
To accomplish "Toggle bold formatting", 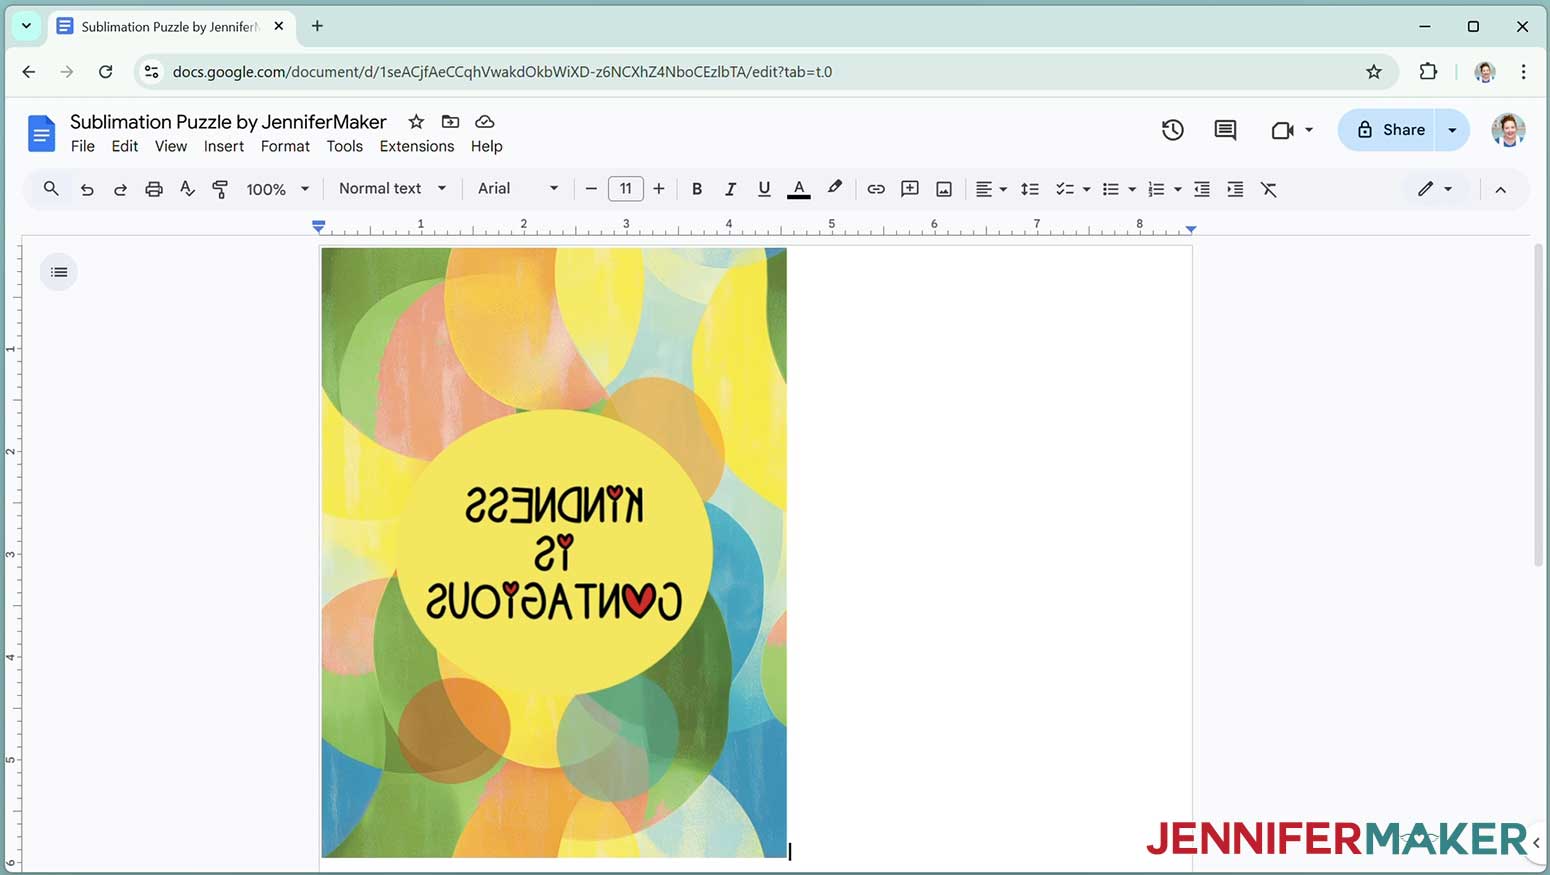I will 697,189.
